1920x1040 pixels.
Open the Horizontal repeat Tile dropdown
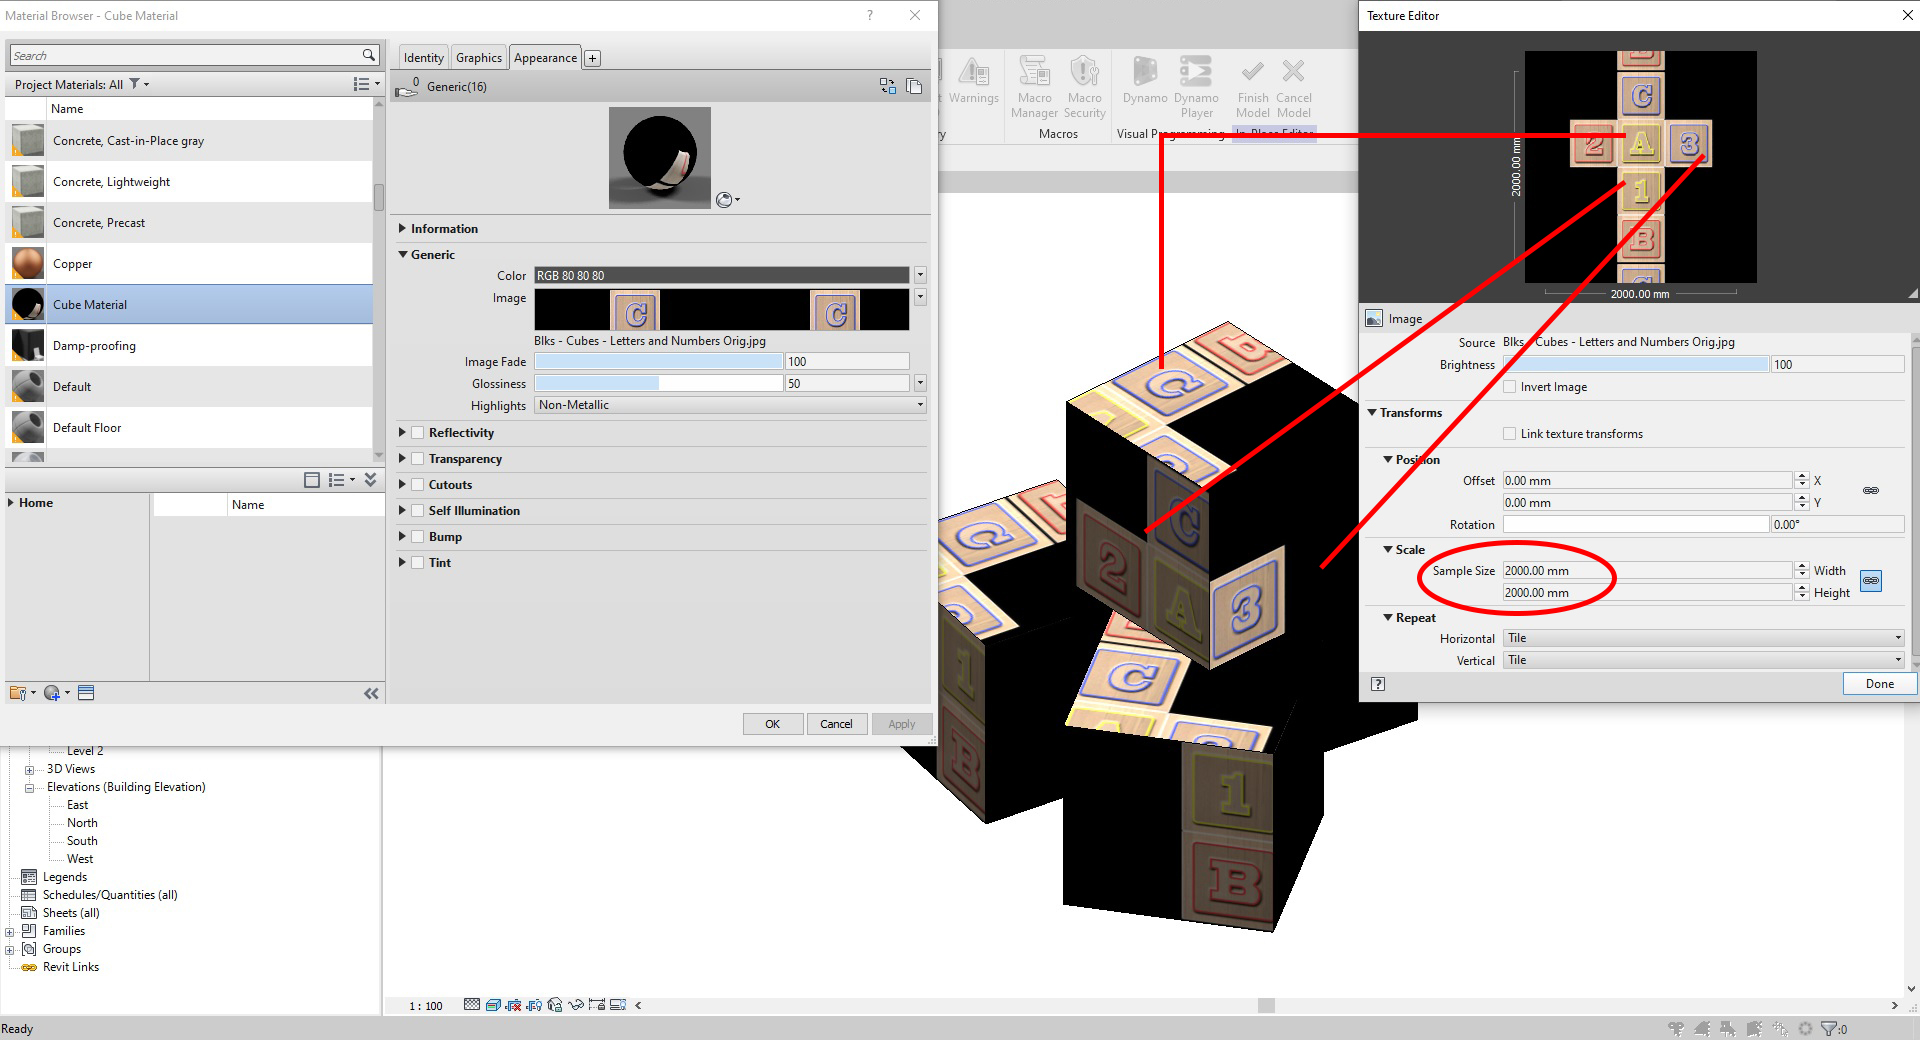pyautogui.click(x=1897, y=638)
